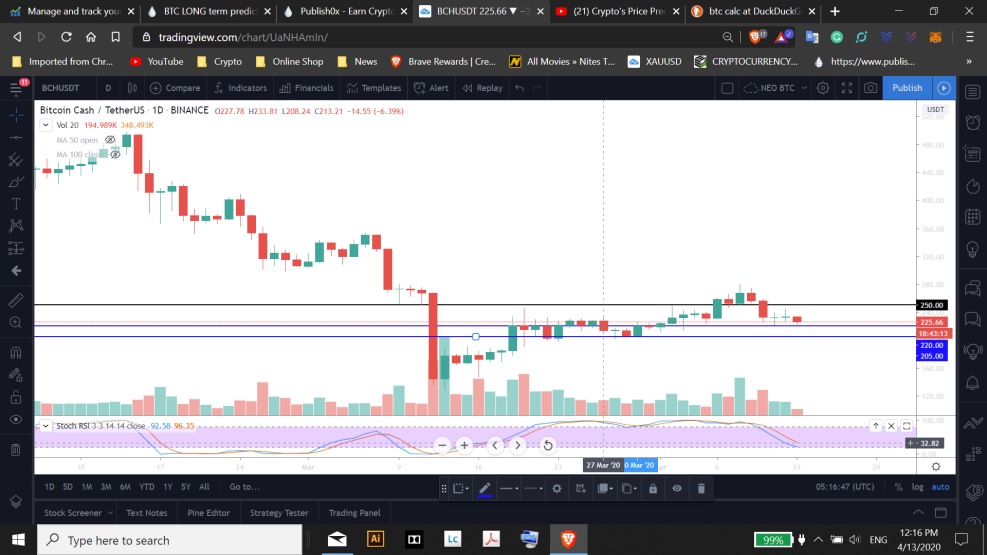Toggle log scale mode
Viewport: 987px width, 555px height.
click(918, 487)
